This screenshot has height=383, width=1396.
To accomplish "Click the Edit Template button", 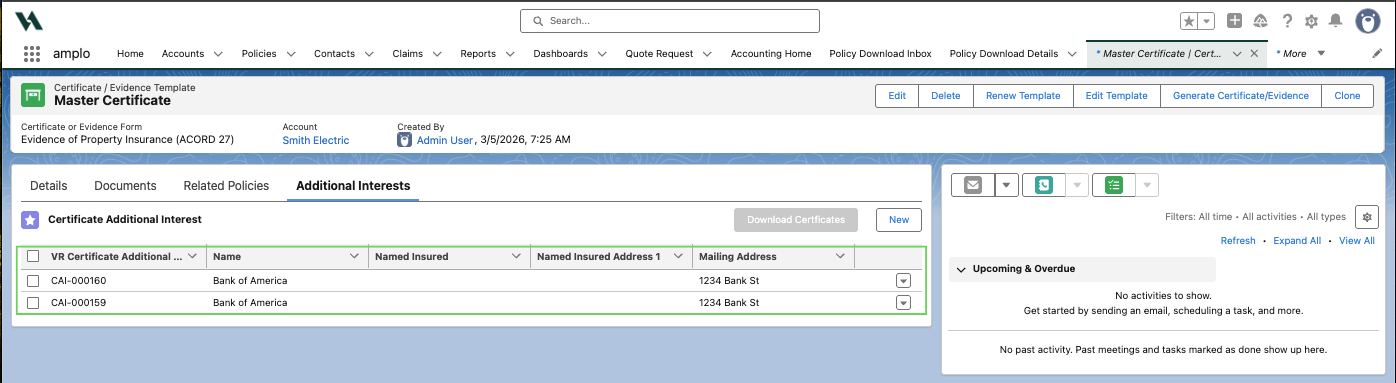I will pyautogui.click(x=1117, y=95).
